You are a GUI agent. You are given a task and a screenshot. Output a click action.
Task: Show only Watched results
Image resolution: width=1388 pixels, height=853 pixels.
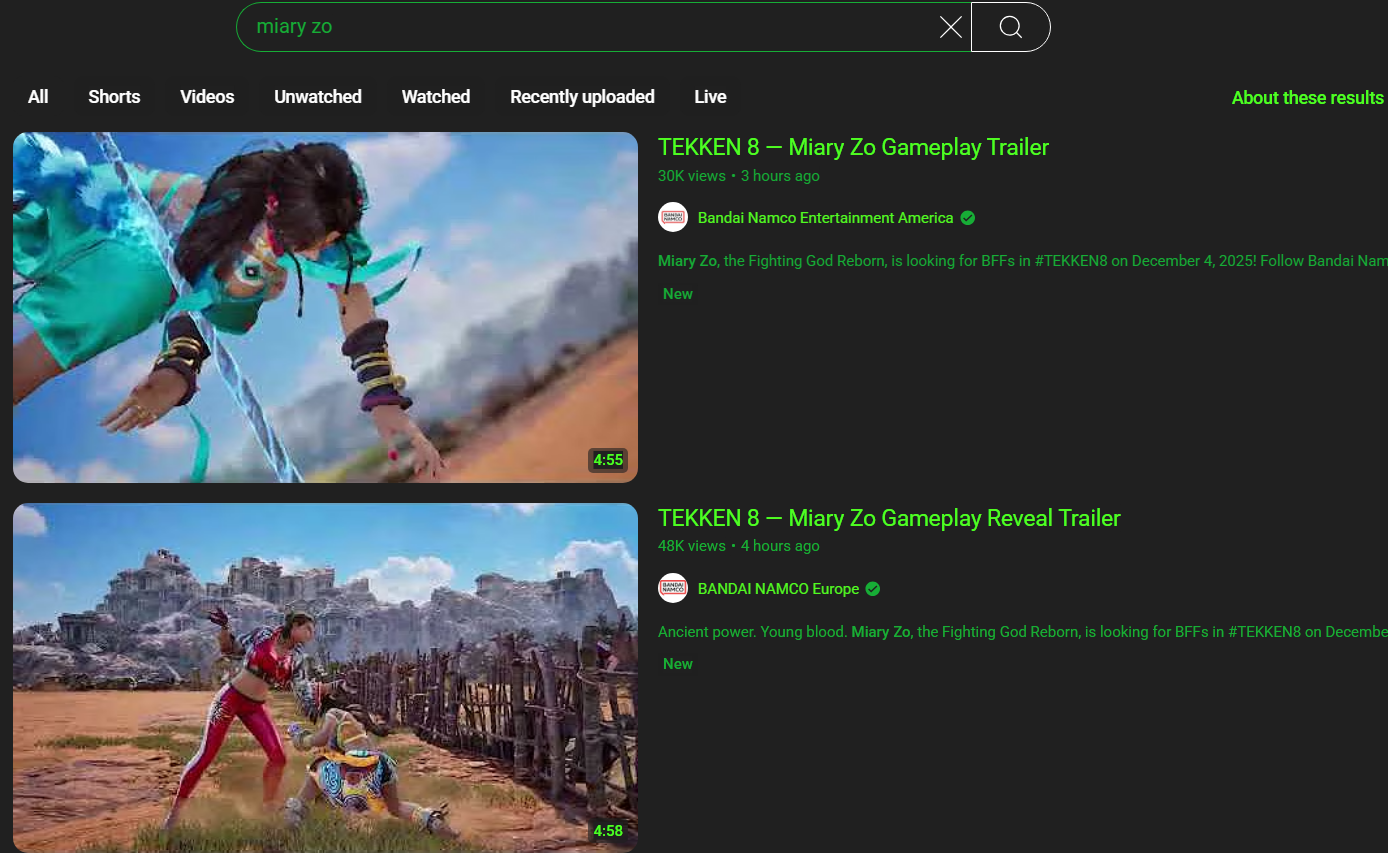pyautogui.click(x=436, y=97)
